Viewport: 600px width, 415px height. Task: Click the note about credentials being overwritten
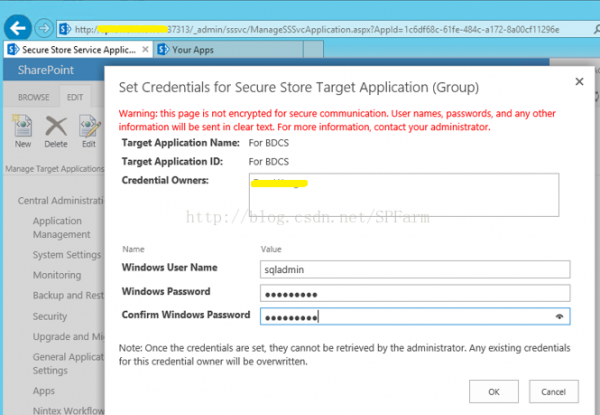pos(344,355)
